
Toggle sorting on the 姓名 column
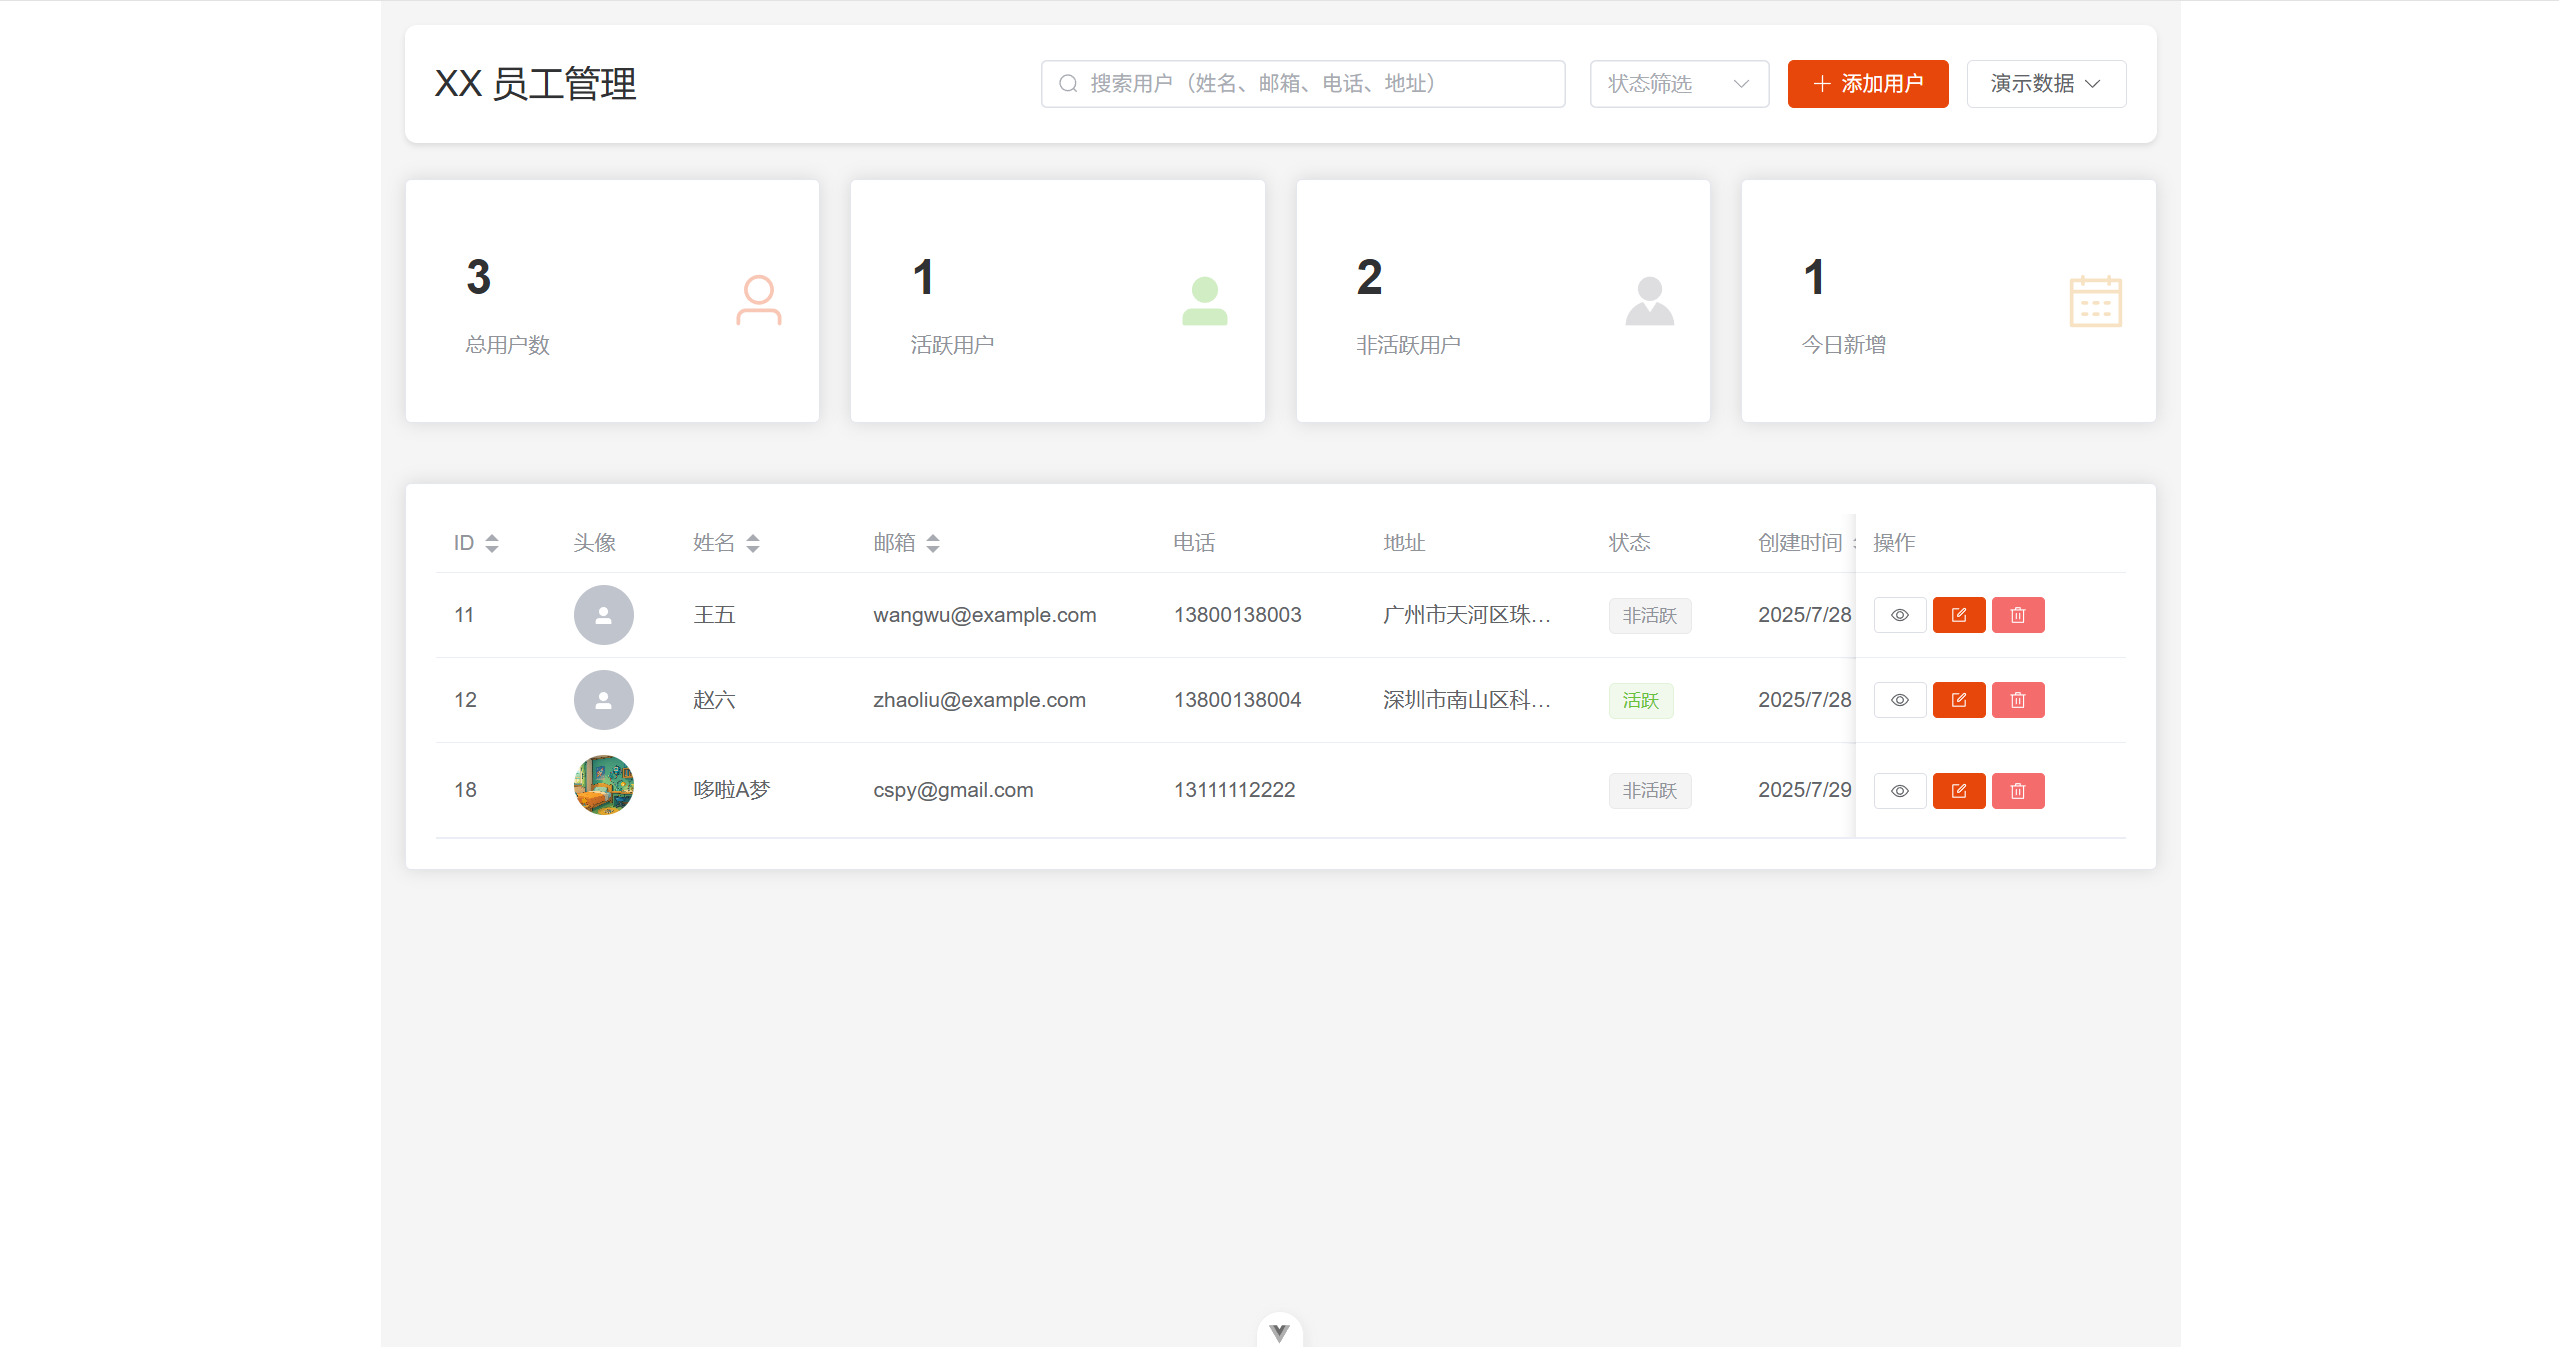pyautogui.click(x=754, y=542)
